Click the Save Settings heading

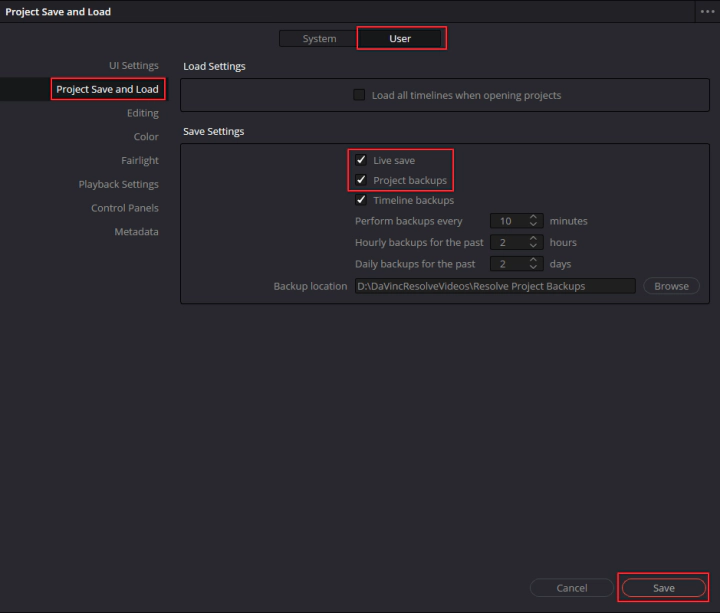click(214, 131)
